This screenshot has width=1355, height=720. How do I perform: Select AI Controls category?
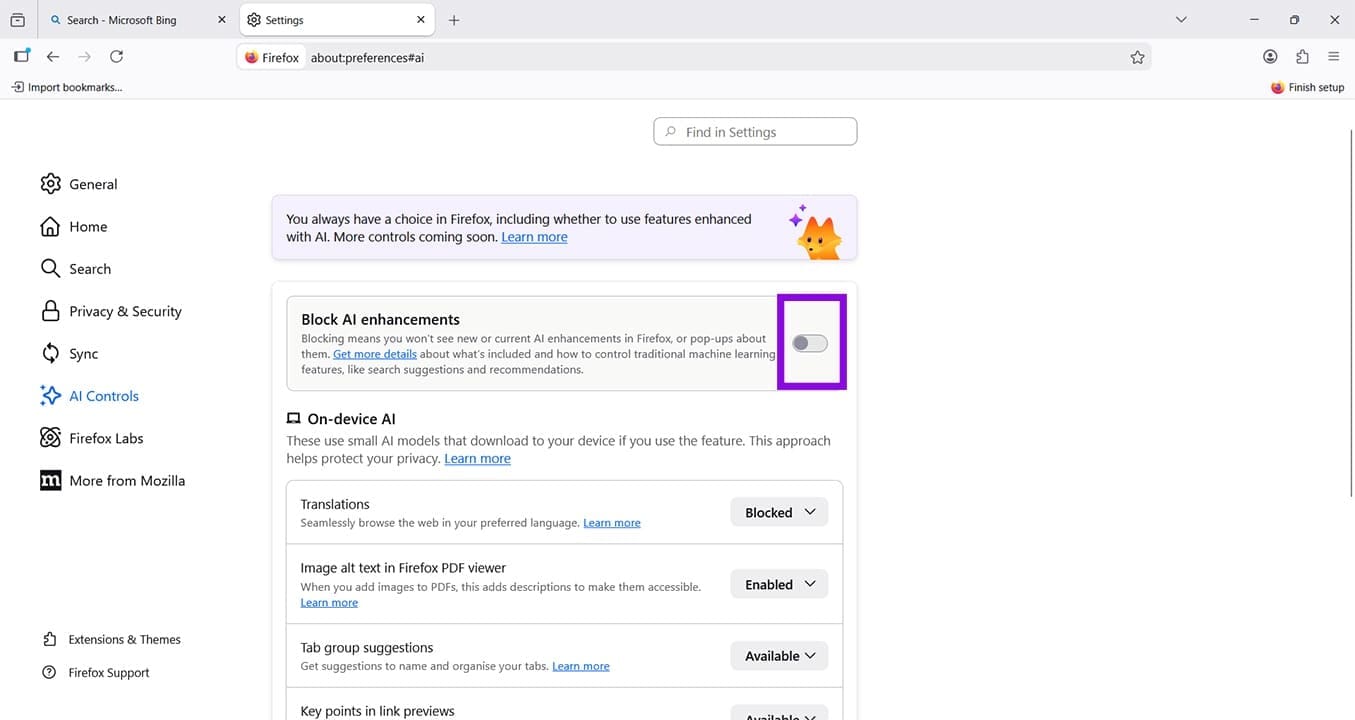pos(89,396)
